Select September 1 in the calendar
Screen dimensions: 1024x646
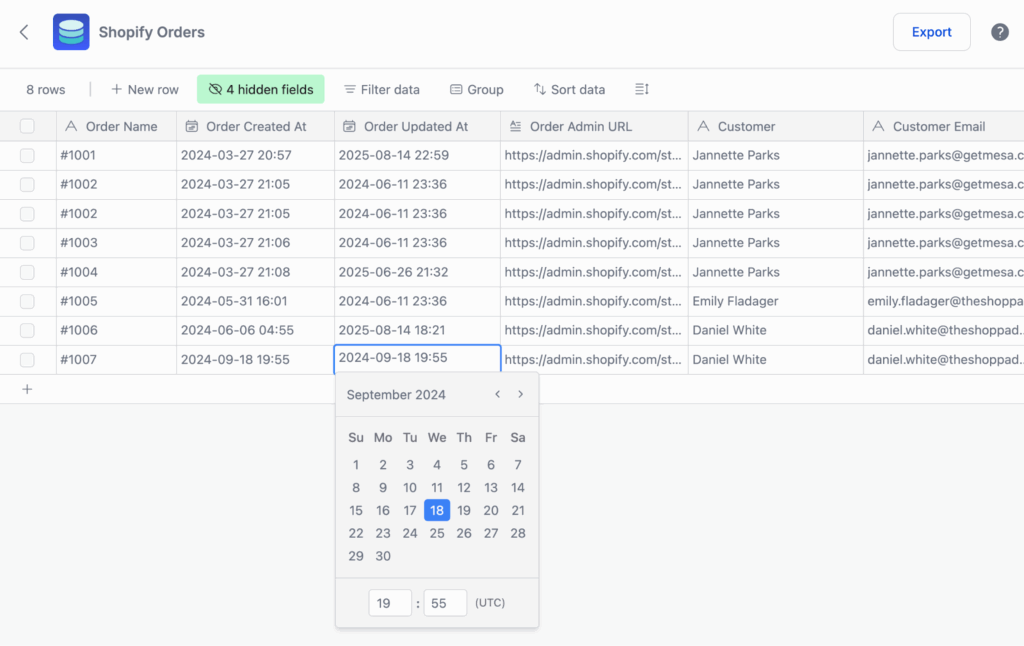(x=356, y=465)
